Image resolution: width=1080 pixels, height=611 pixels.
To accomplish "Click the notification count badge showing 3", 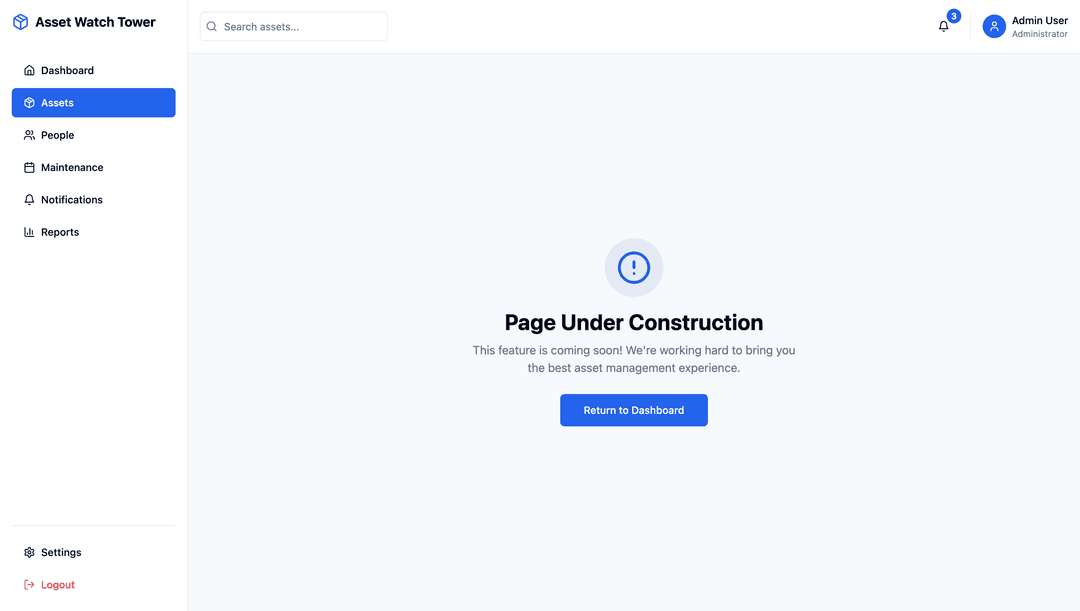I will tap(954, 16).
